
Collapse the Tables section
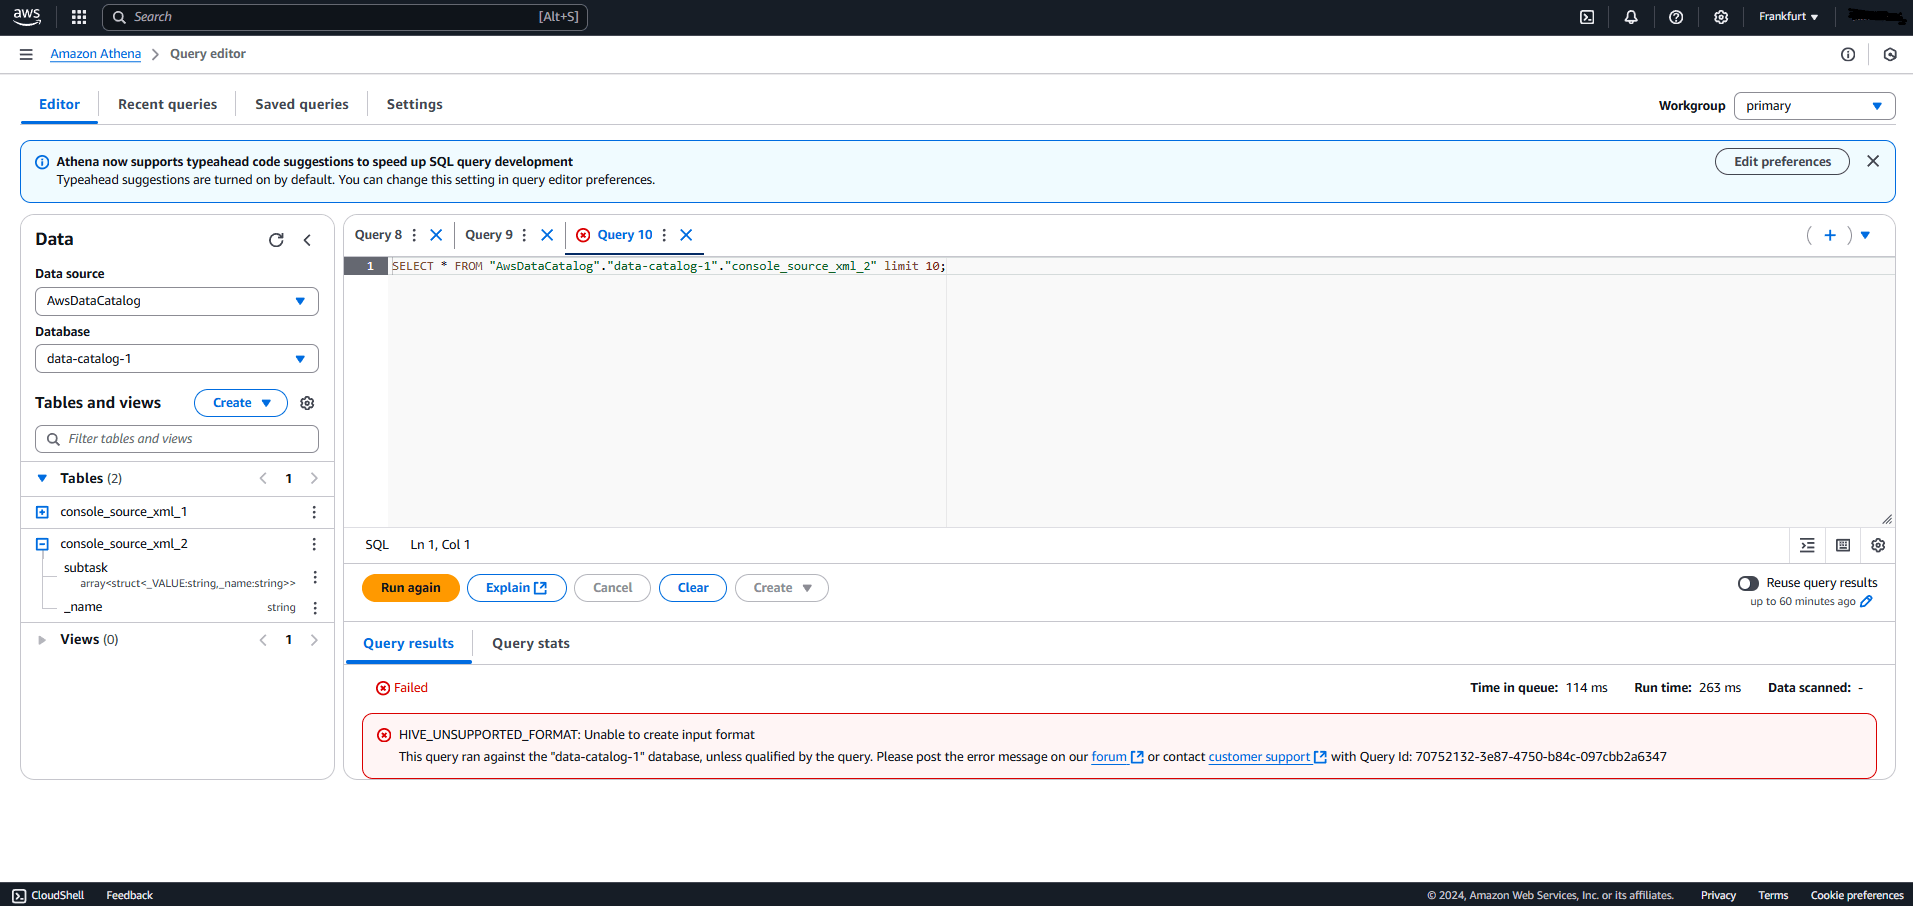point(42,479)
